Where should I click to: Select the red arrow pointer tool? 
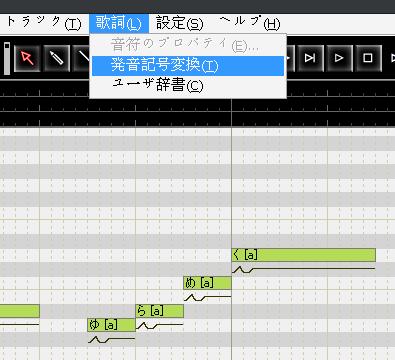click(x=27, y=58)
